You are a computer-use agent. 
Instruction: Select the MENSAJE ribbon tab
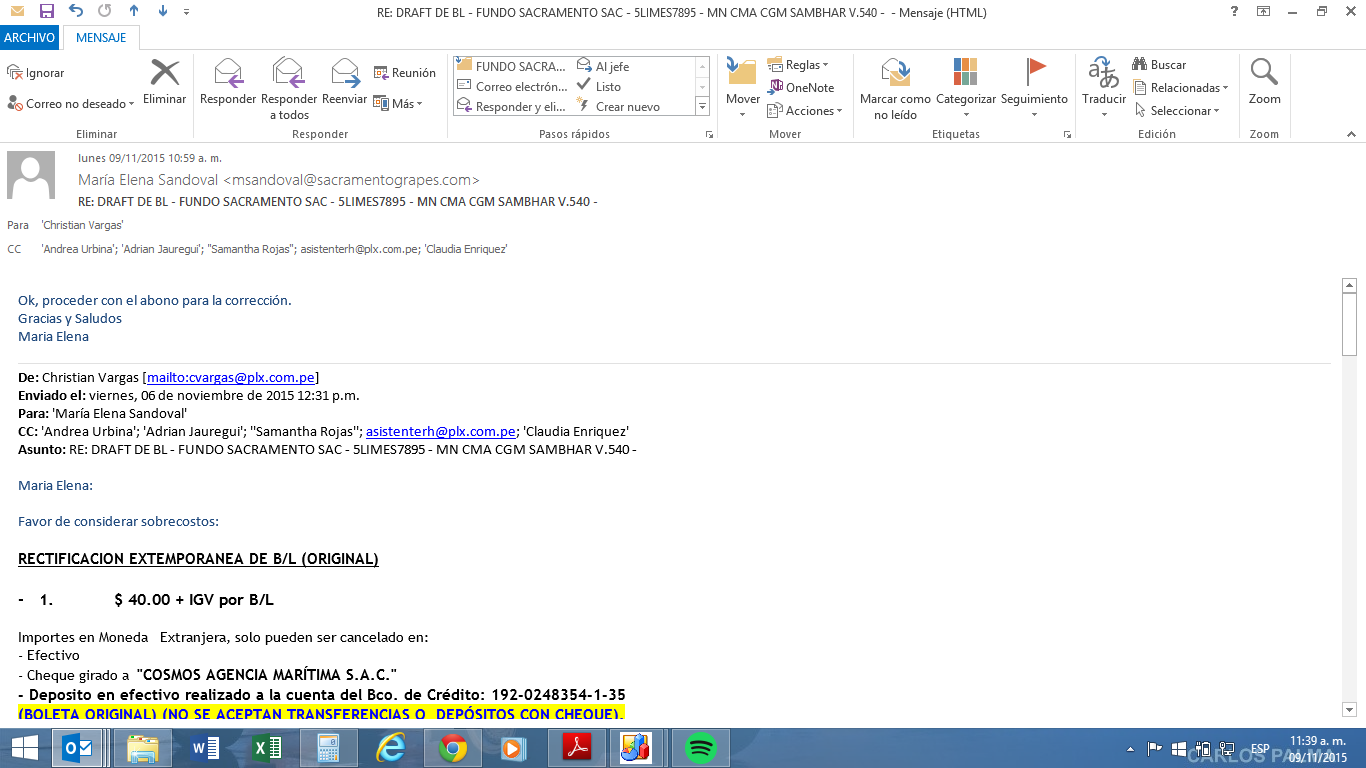tap(101, 38)
